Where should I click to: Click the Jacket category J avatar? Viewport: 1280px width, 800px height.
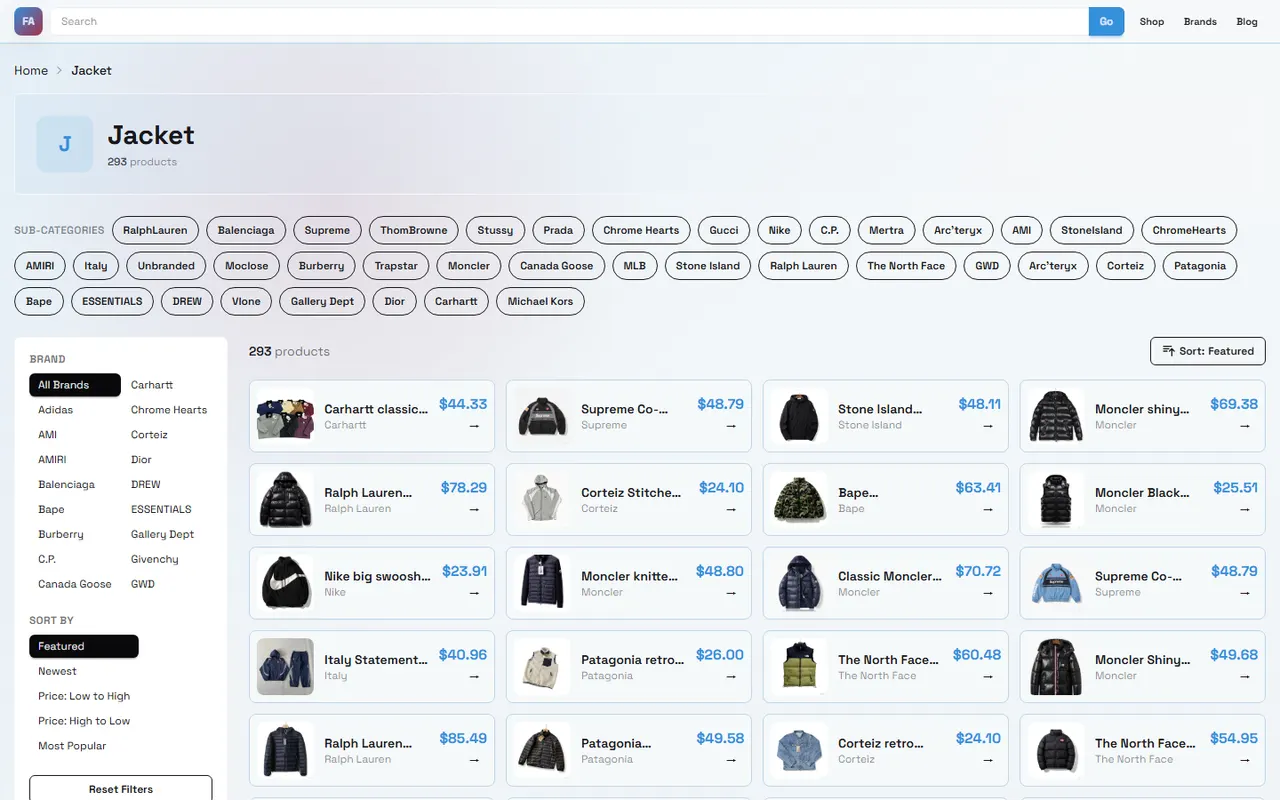[x=65, y=144]
